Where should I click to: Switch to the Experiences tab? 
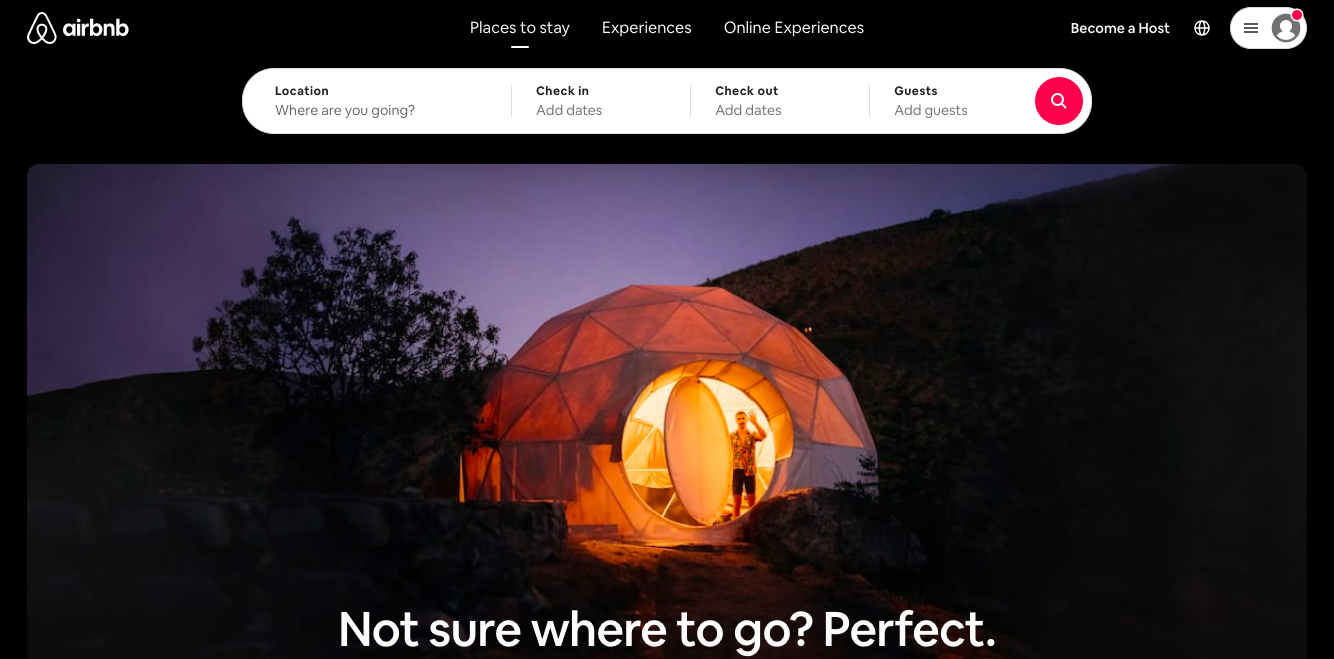tap(647, 28)
